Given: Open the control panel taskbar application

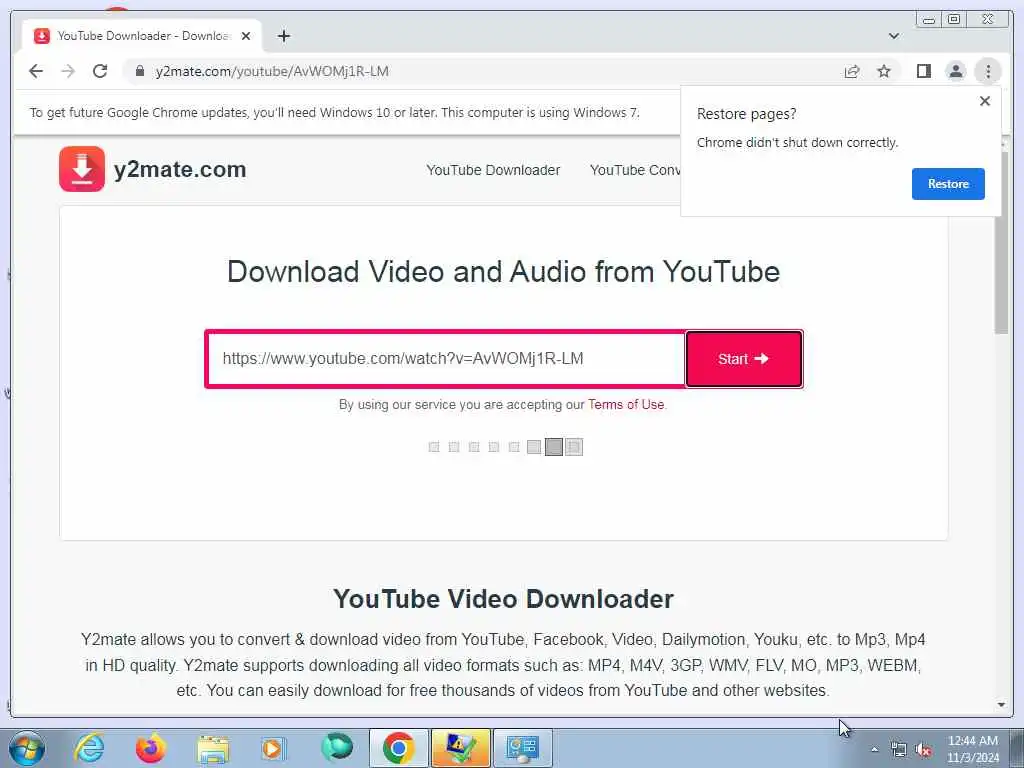Looking at the screenshot, I should [522, 748].
